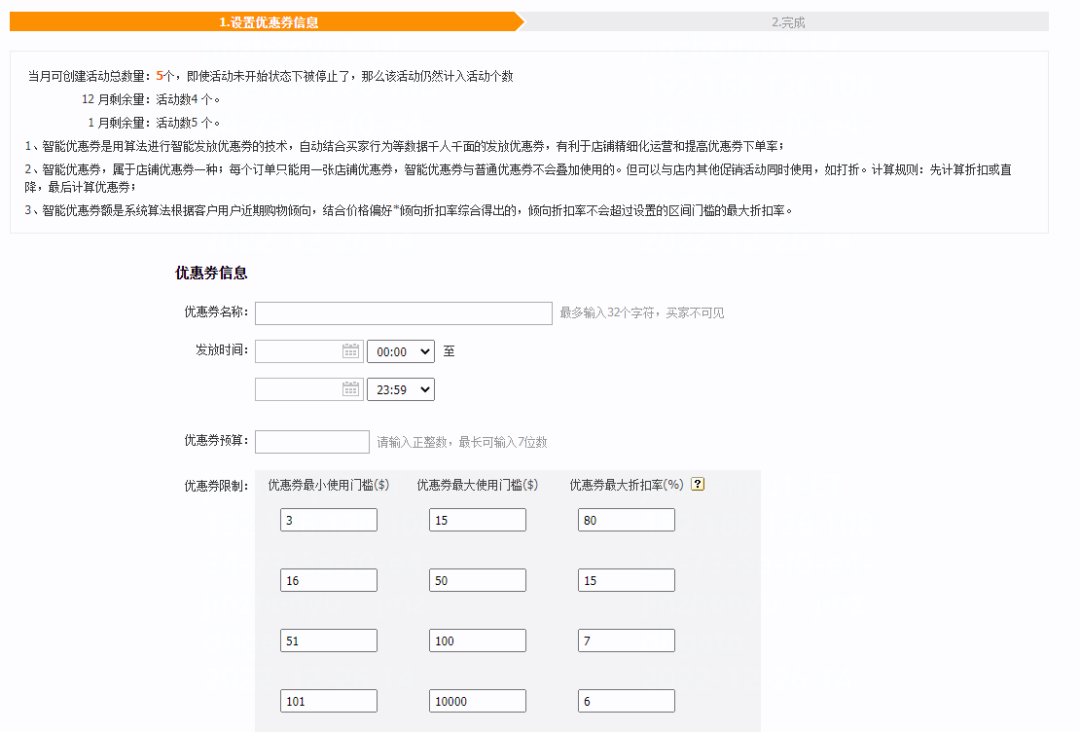Viewport: 1080px width, 732px height.
Task: Select the maximum threshold field showing 15
Action: 477,519
